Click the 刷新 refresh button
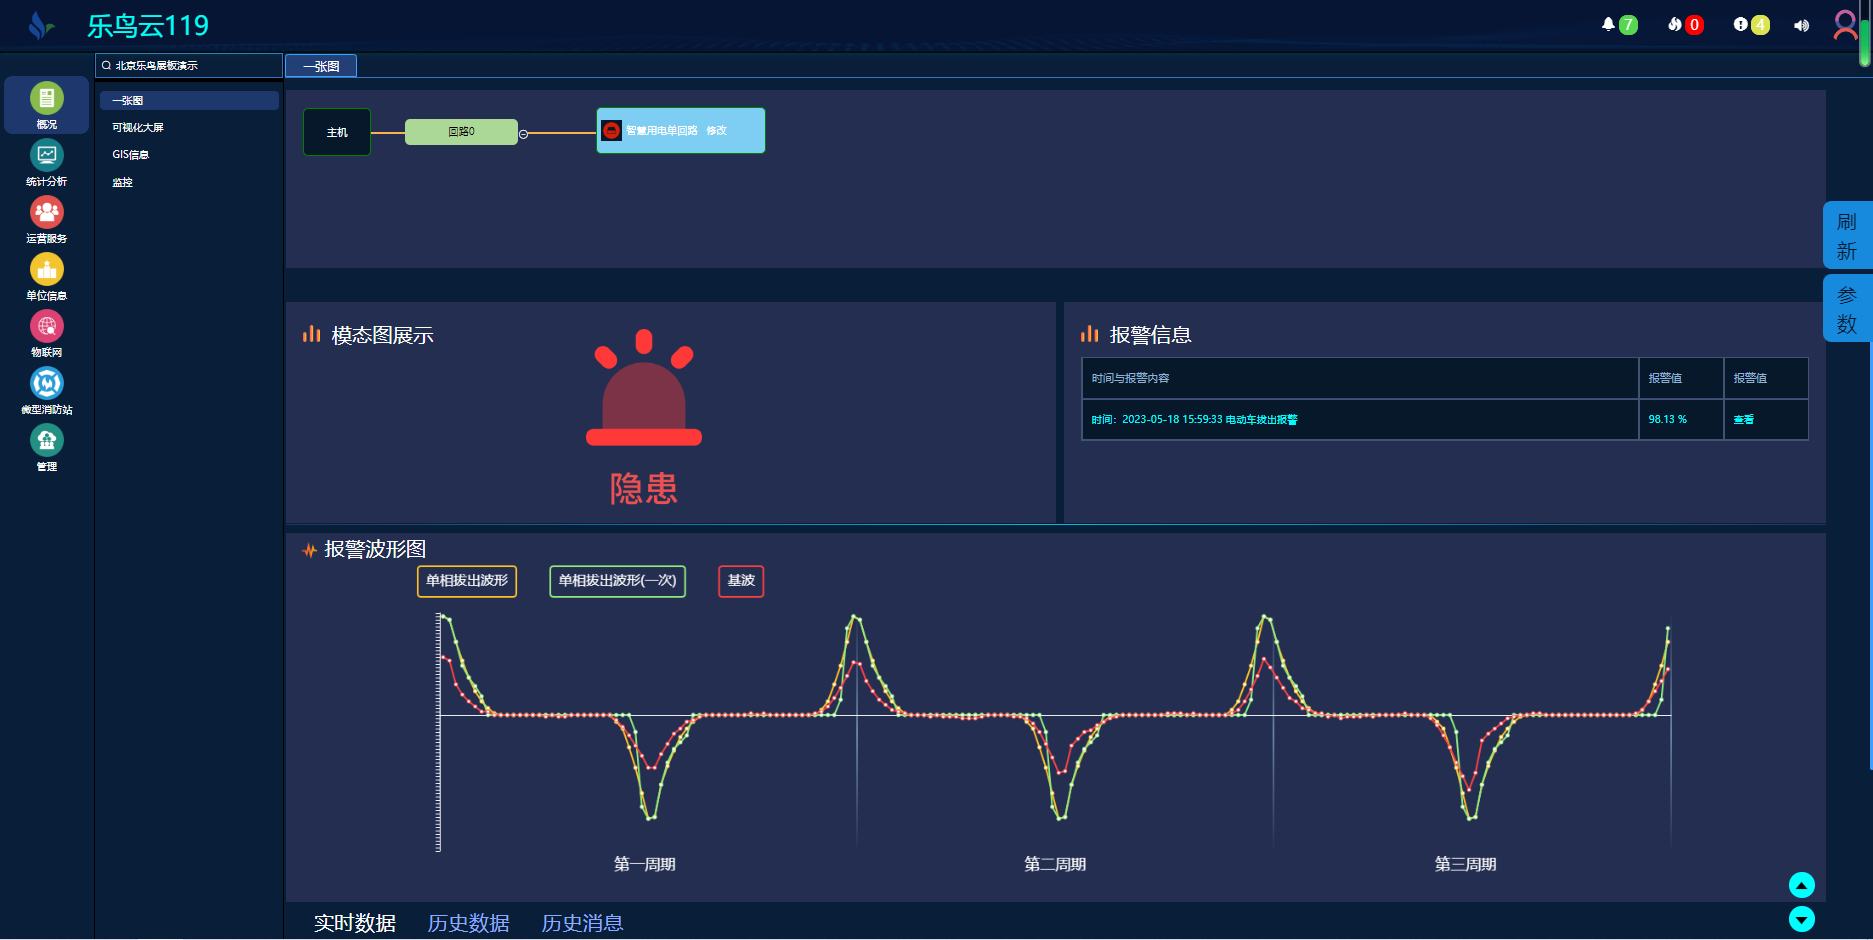 pyautogui.click(x=1846, y=236)
